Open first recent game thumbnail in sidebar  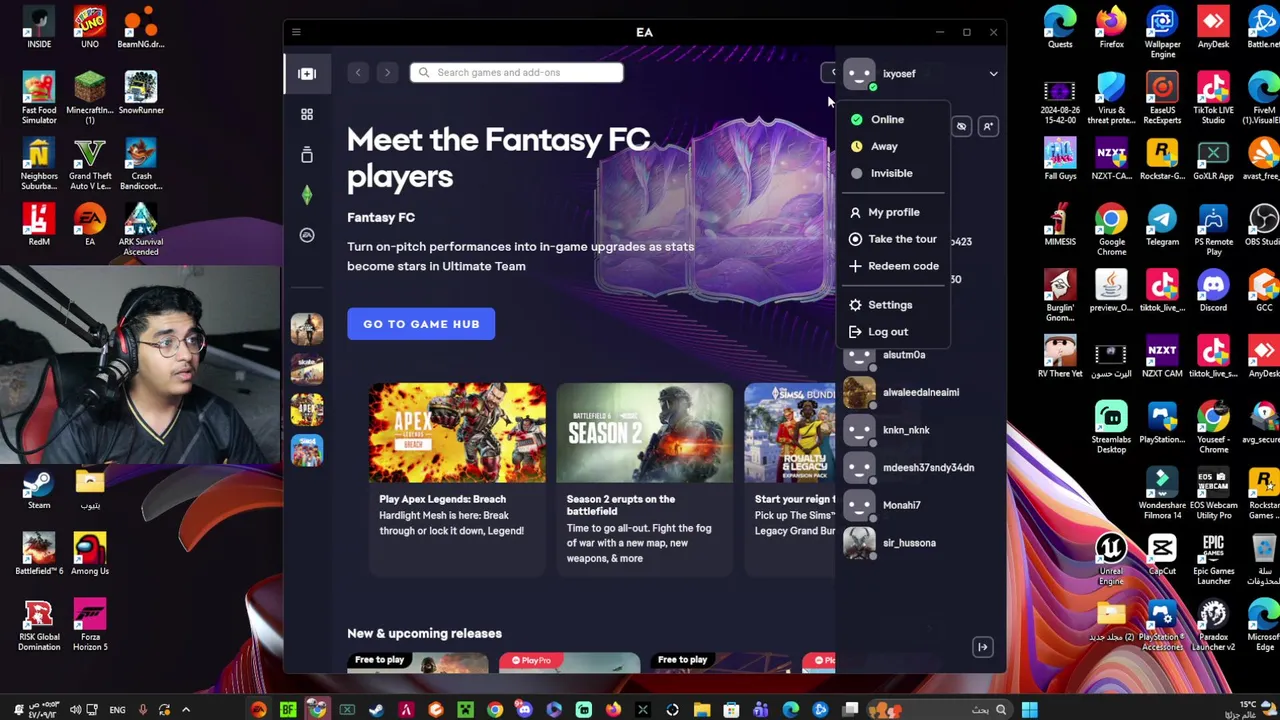tap(307, 328)
